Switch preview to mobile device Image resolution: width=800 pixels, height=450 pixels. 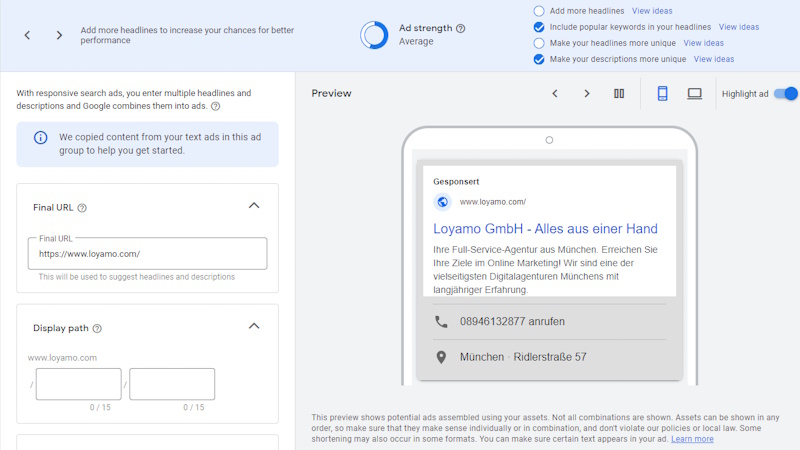[662, 93]
